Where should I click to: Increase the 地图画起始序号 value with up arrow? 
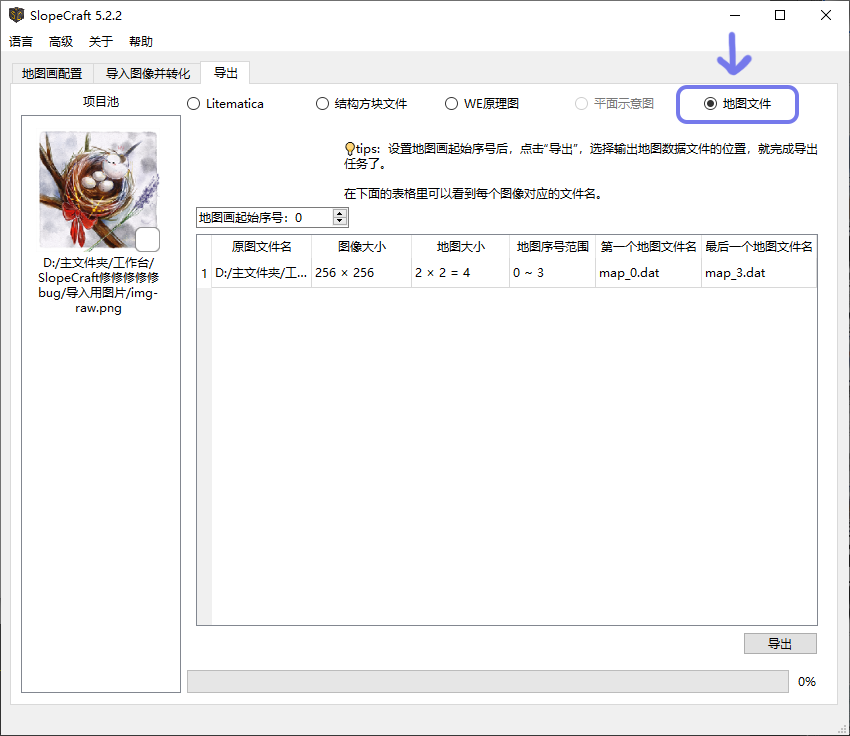click(340, 213)
